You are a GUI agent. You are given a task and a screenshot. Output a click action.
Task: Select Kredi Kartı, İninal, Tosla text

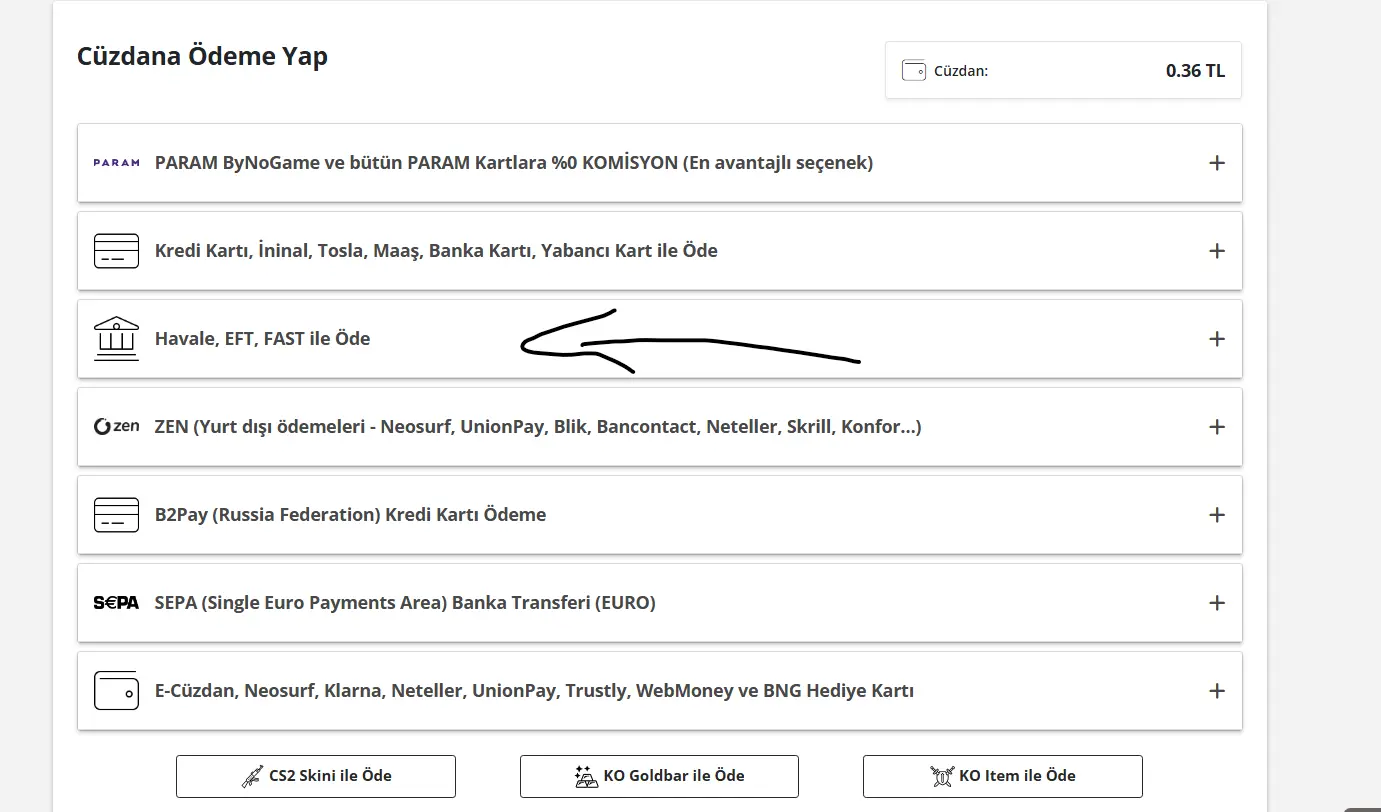(436, 251)
